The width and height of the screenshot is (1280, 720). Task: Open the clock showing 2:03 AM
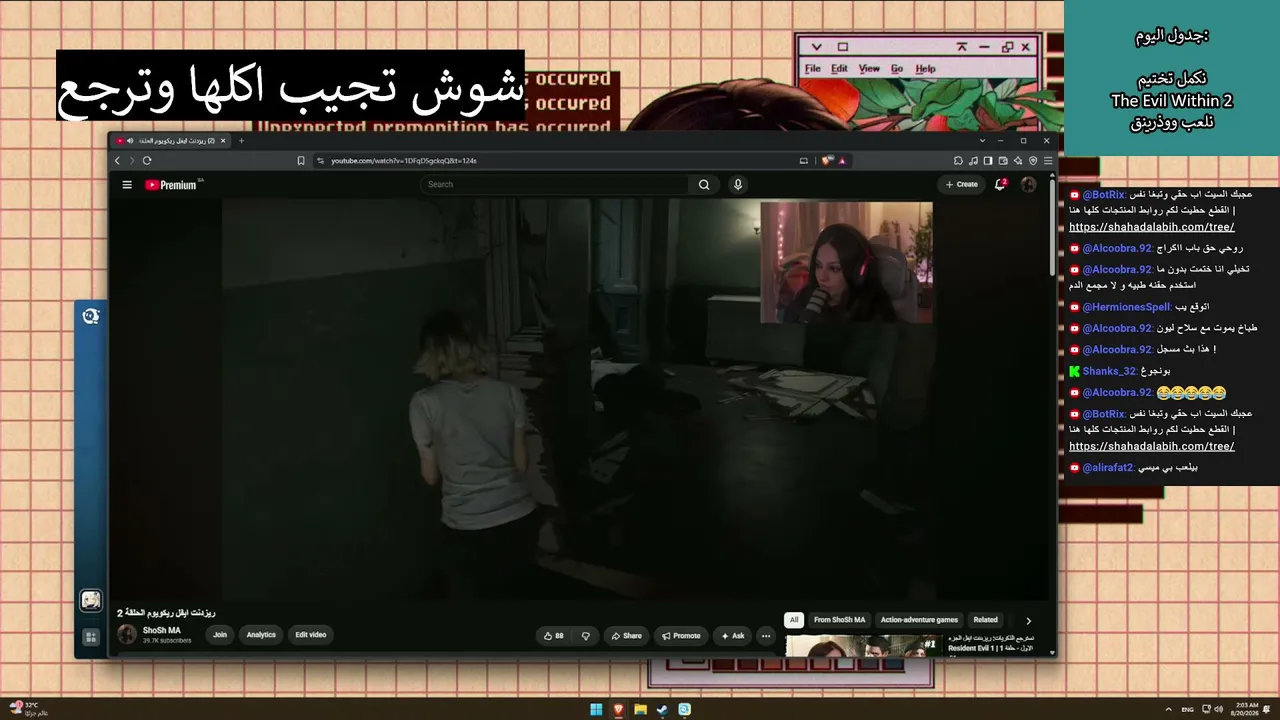1247,709
